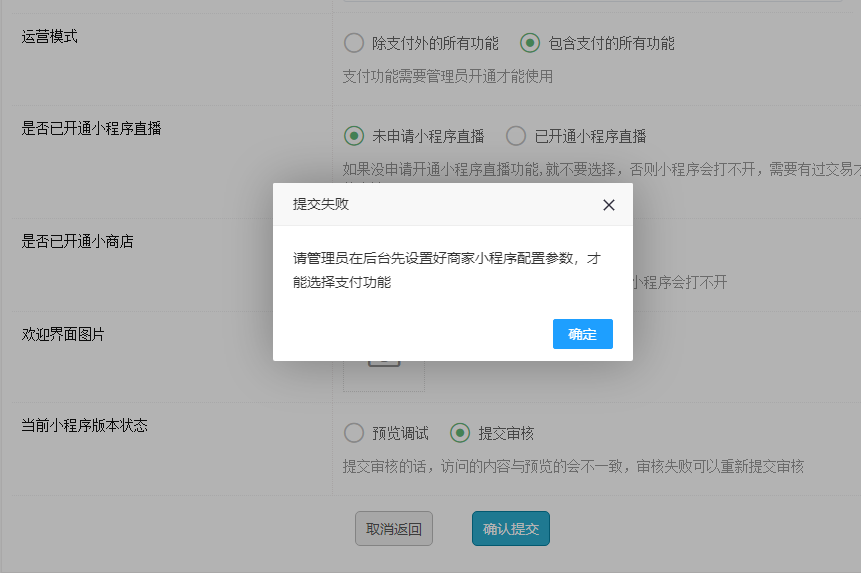The width and height of the screenshot is (861, 573).
Task: Click the 欢迎界面图片 row label
Action: click(x=63, y=334)
